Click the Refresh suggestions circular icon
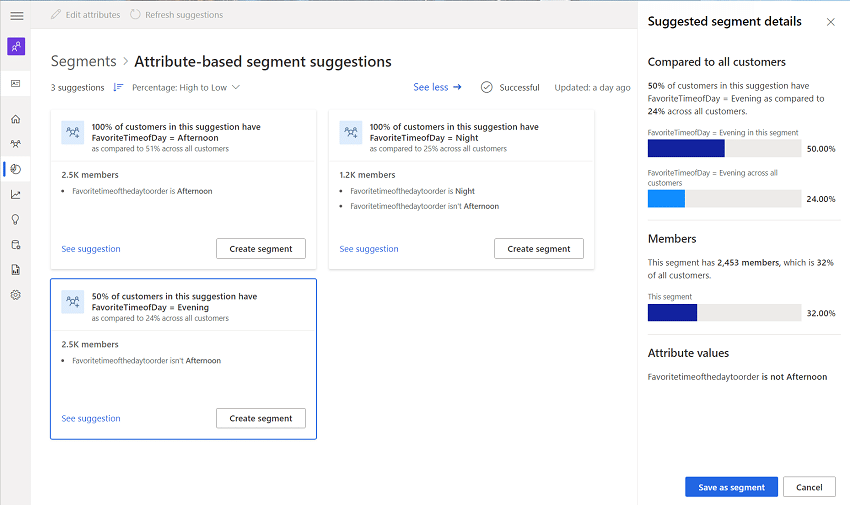Image resolution: width=850 pixels, height=505 pixels. click(135, 15)
